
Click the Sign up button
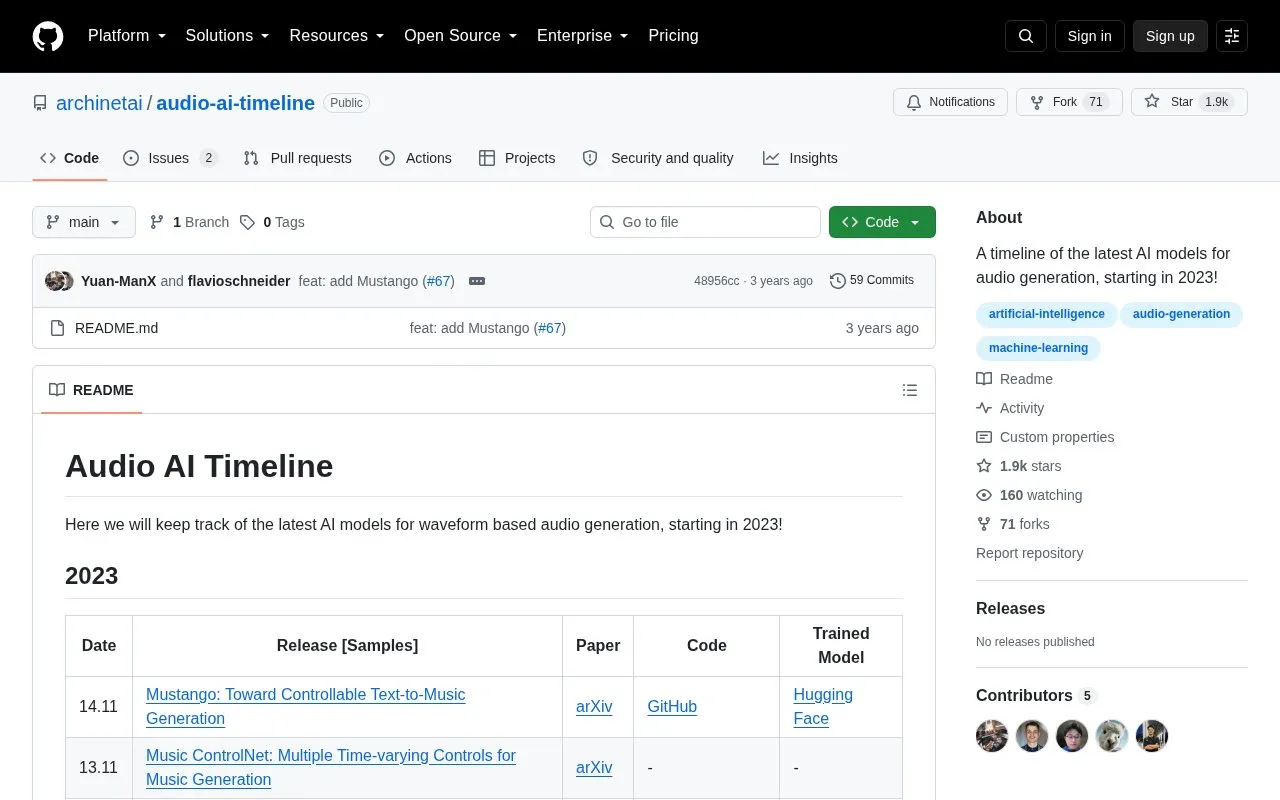(x=1170, y=36)
